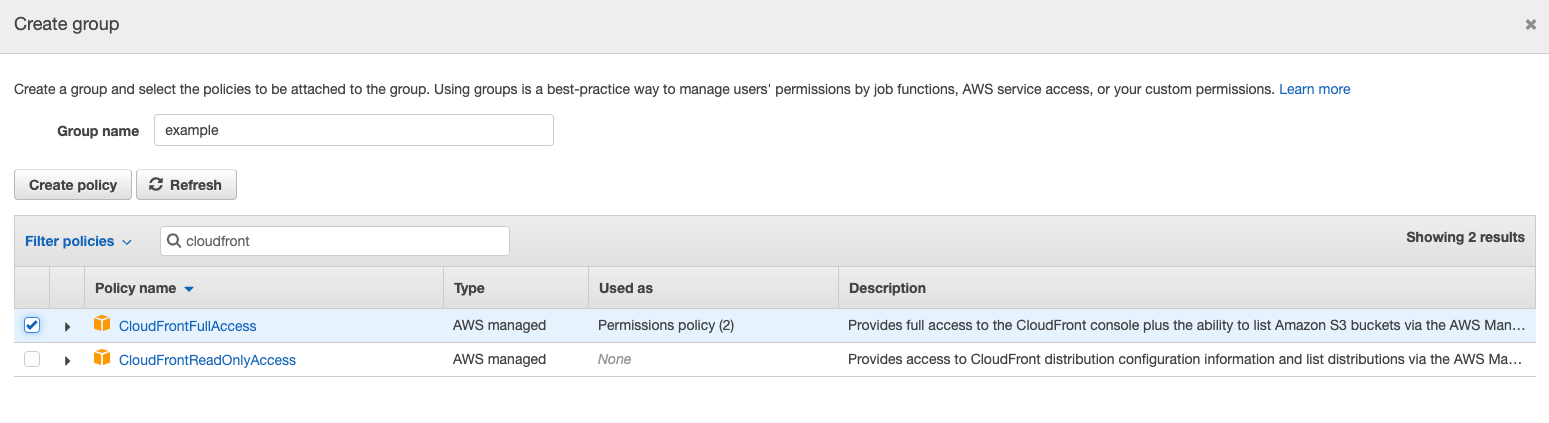Open the Filter policies dropdown
The image size is (1549, 423).
point(78,241)
